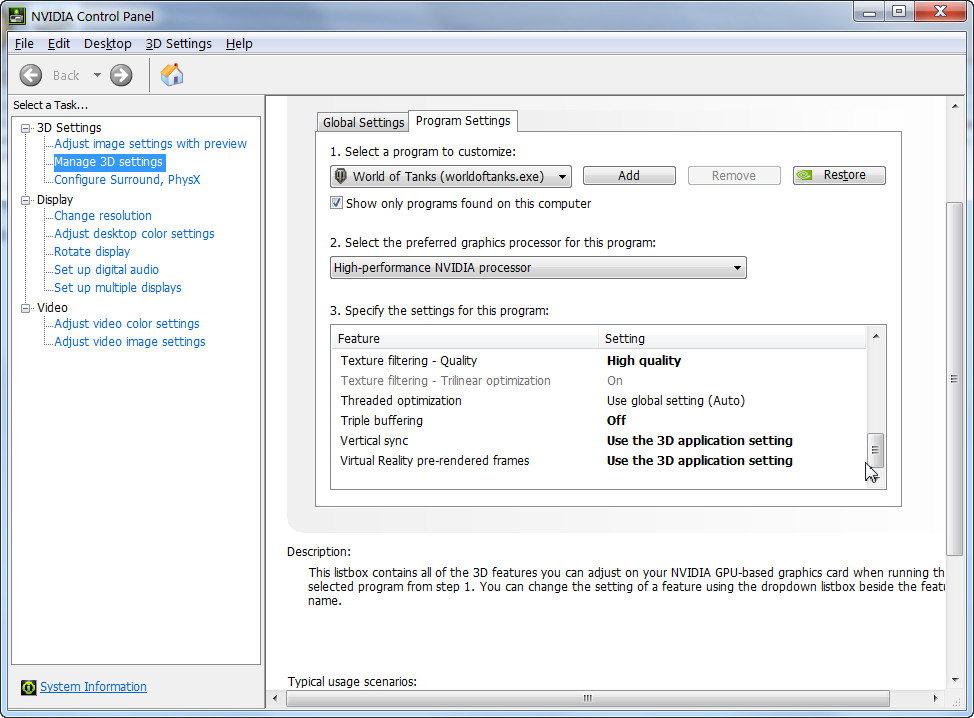
Task: Toggle Show only programs found checkbox
Action: point(337,203)
